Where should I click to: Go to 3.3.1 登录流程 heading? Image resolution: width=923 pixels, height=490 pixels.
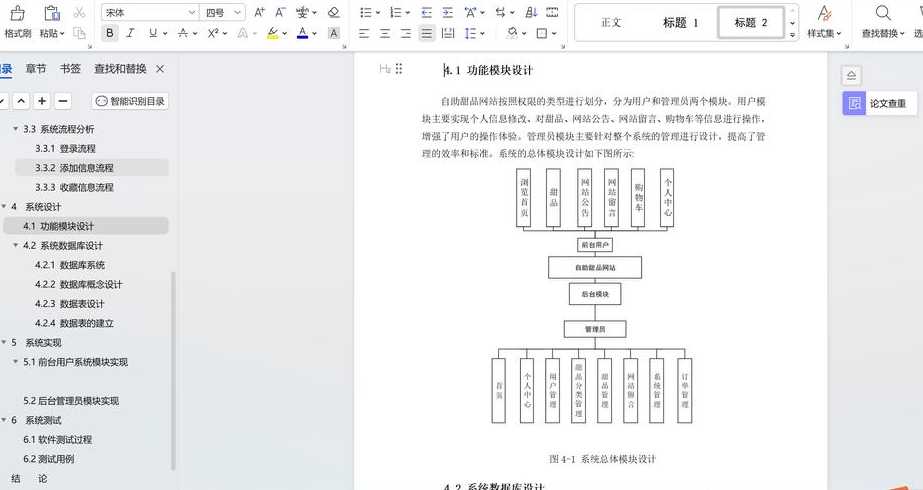point(65,148)
